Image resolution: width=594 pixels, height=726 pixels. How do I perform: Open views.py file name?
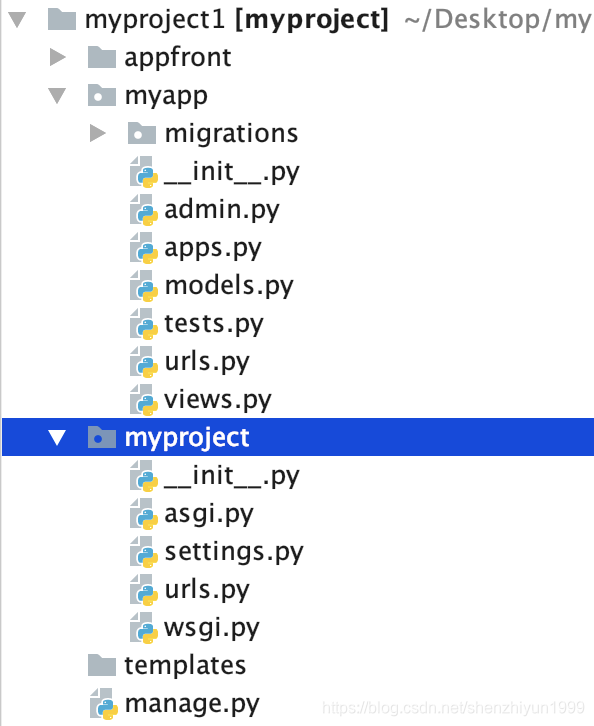pyautogui.click(x=218, y=400)
